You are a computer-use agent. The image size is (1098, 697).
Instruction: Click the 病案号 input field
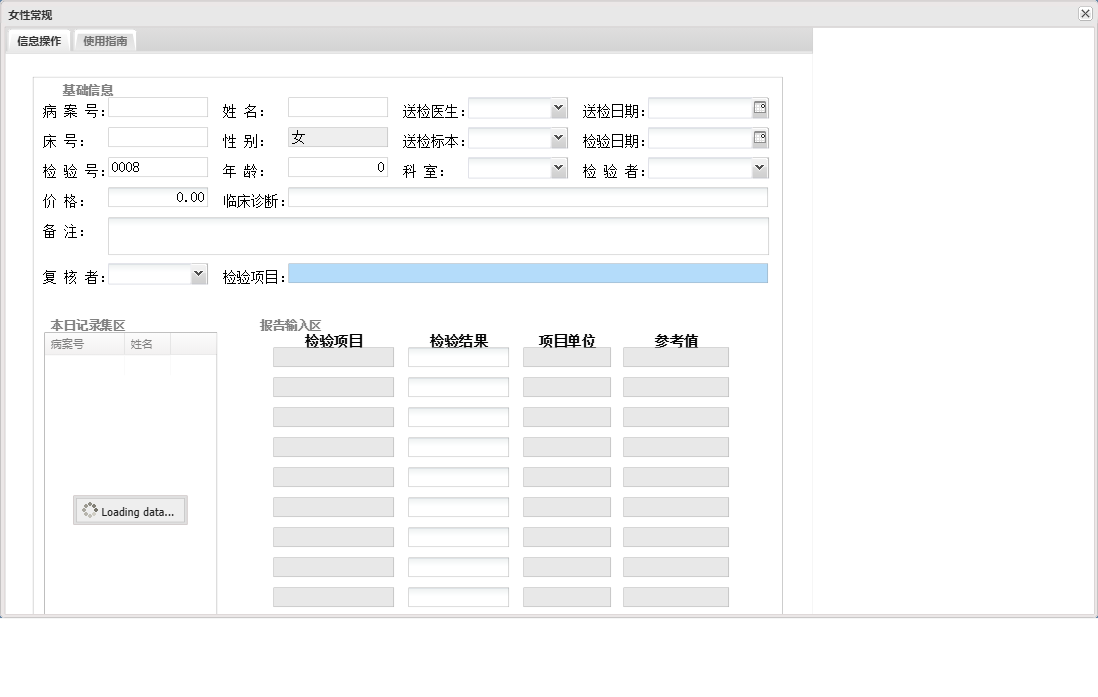click(158, 106)
